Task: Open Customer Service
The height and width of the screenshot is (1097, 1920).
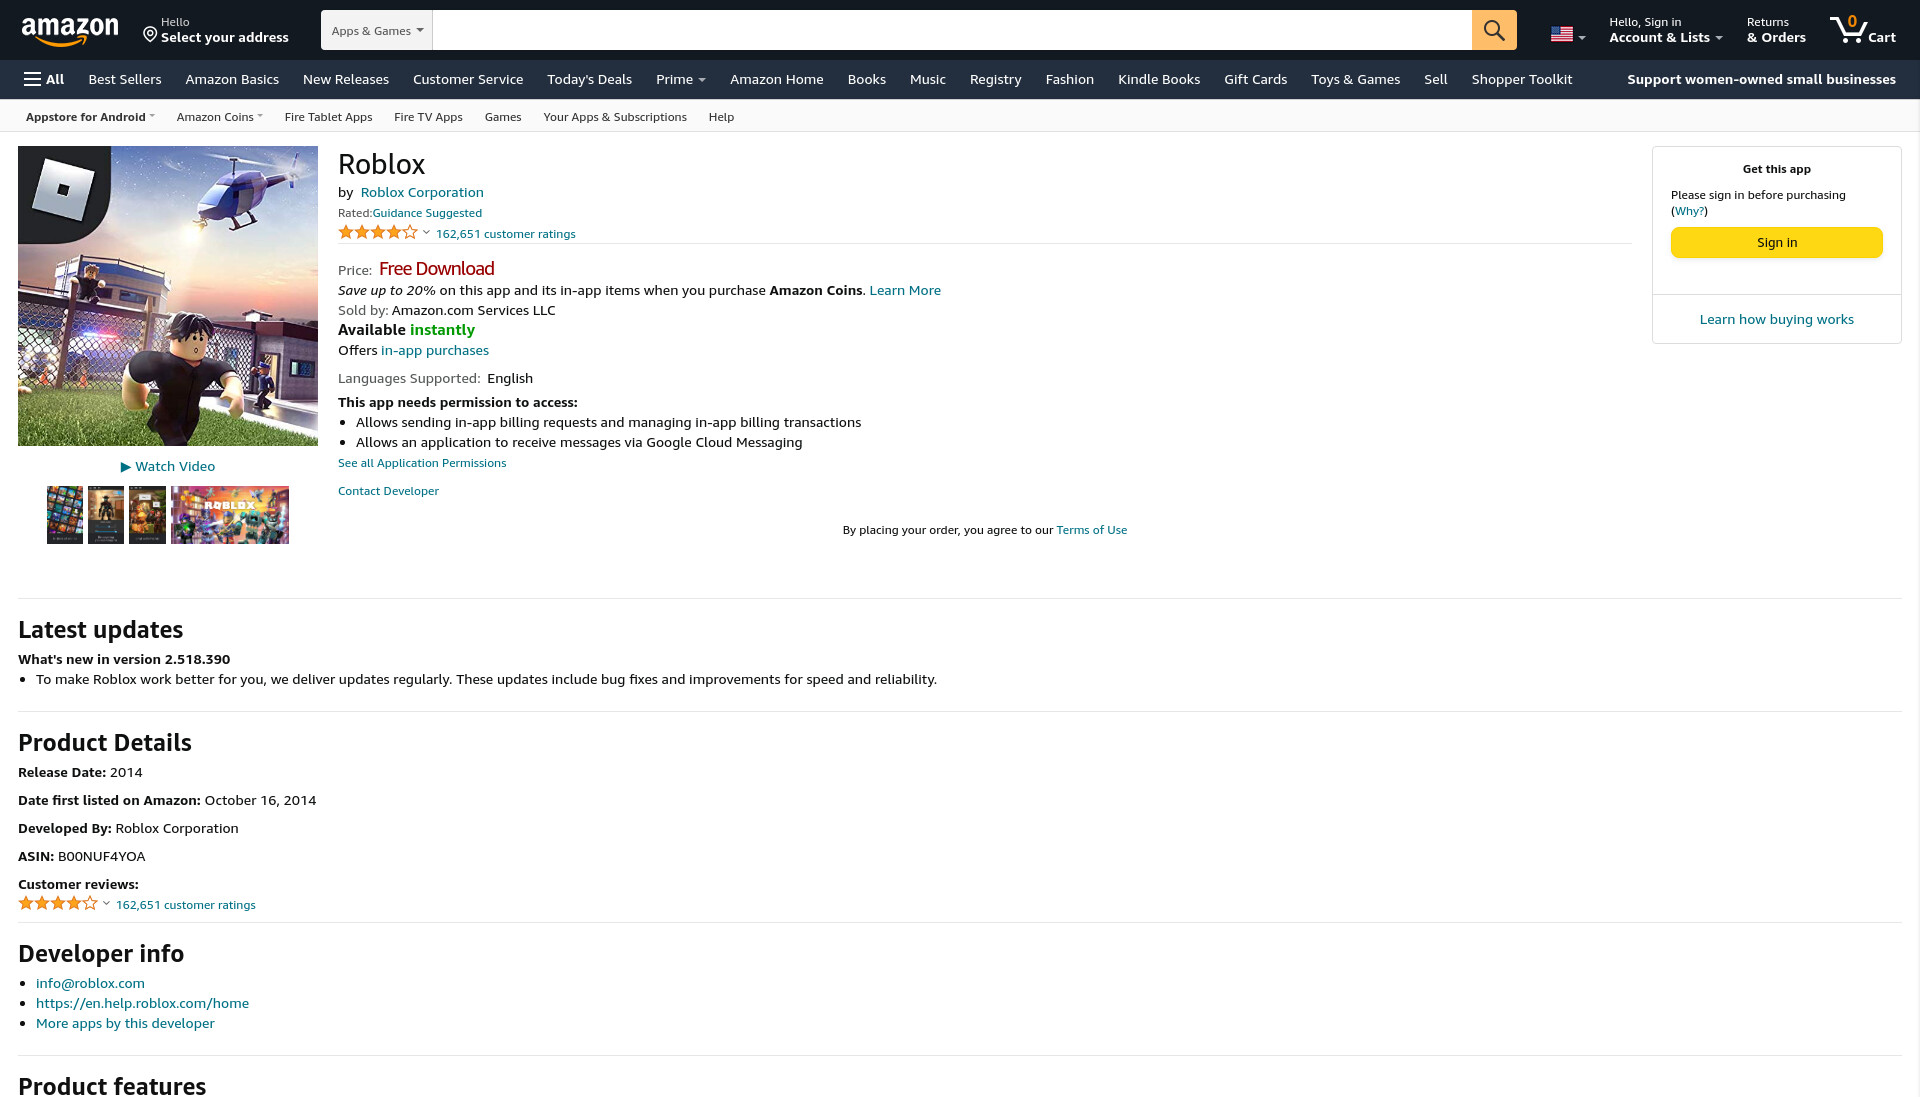Action: coord(468,79)
